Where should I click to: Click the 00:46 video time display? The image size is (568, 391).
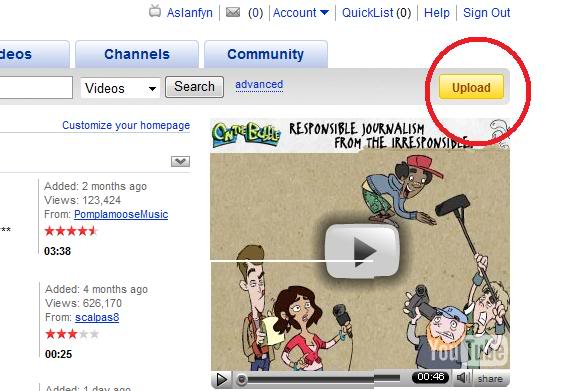pyautogui.click(x=430, y=377)
